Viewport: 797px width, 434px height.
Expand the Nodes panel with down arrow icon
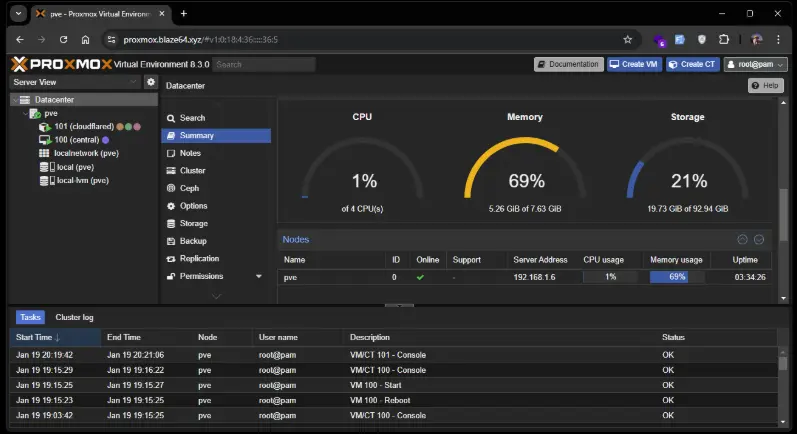(x=759, y=239)
